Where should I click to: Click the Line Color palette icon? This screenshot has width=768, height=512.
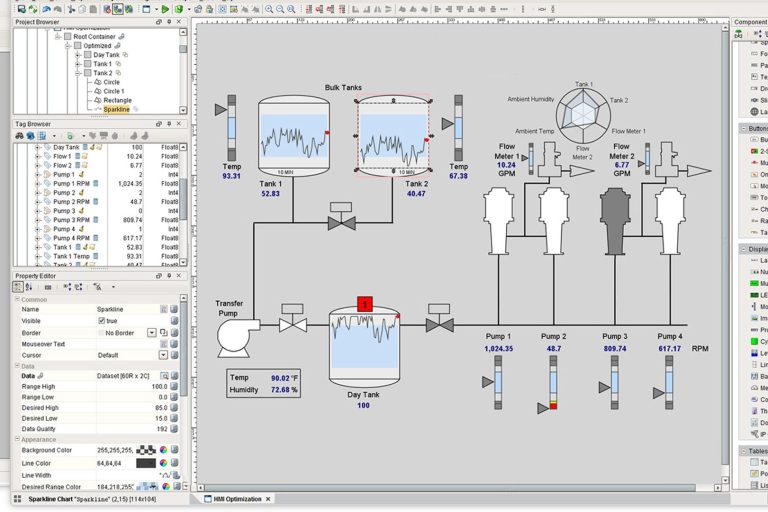pos(164,463)
